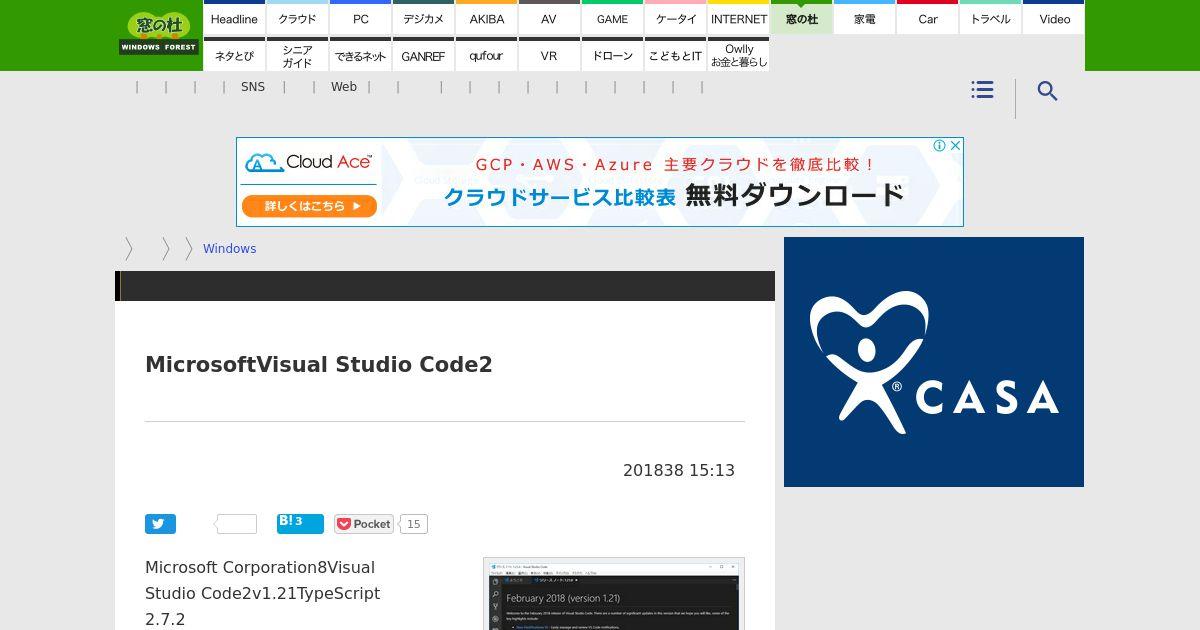Open the hamburger list menu icon
1200x630 pixels.
(982, 90)
